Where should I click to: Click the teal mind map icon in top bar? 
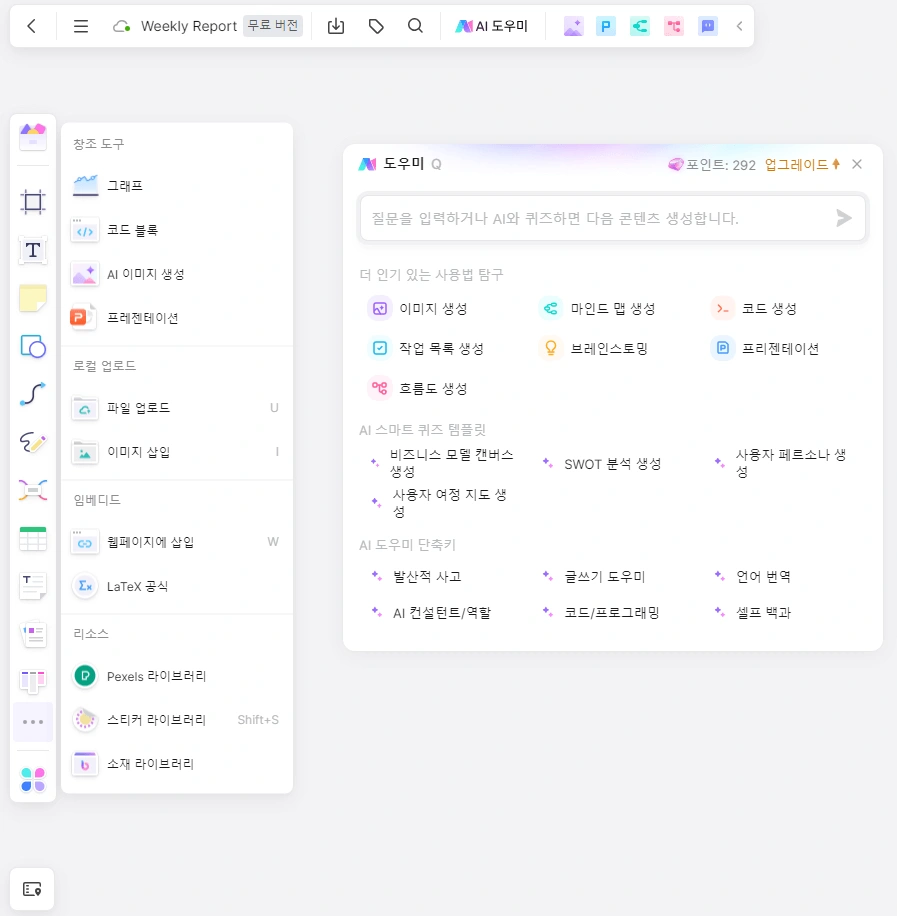[640, 26]
